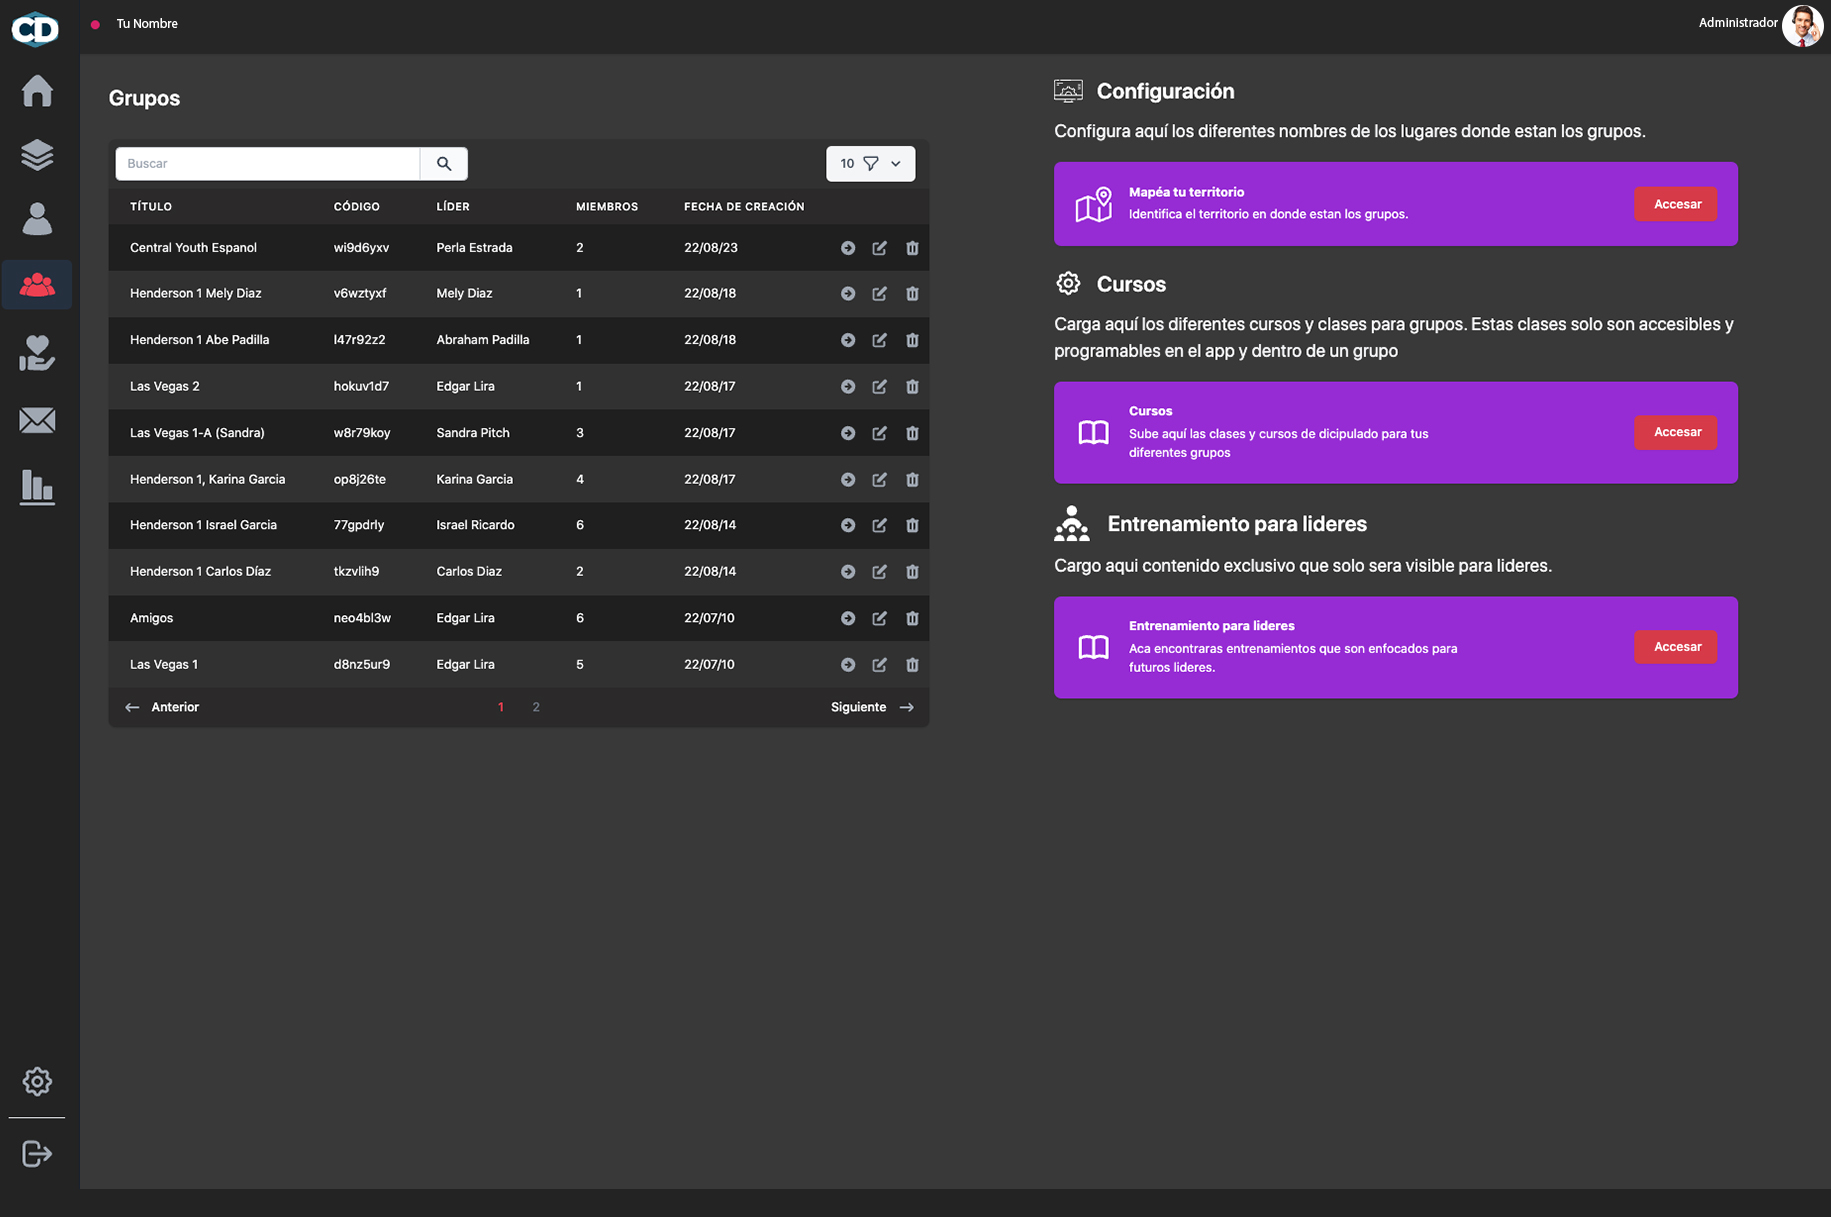This screenshot has height=1217, width=1831.
Task: Open the Home icon in sidebar
Action: coord(37,91)
